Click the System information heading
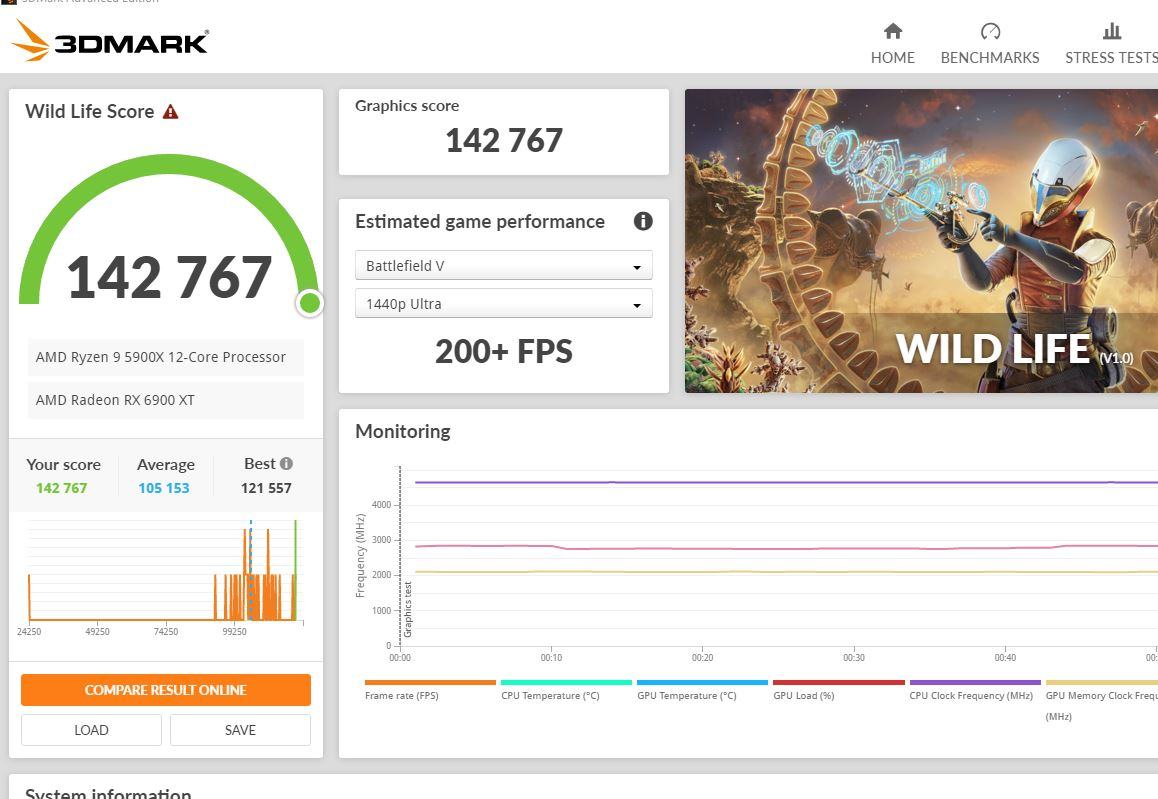The height and width of the screenshot is (799, 1158). [108, 792]
